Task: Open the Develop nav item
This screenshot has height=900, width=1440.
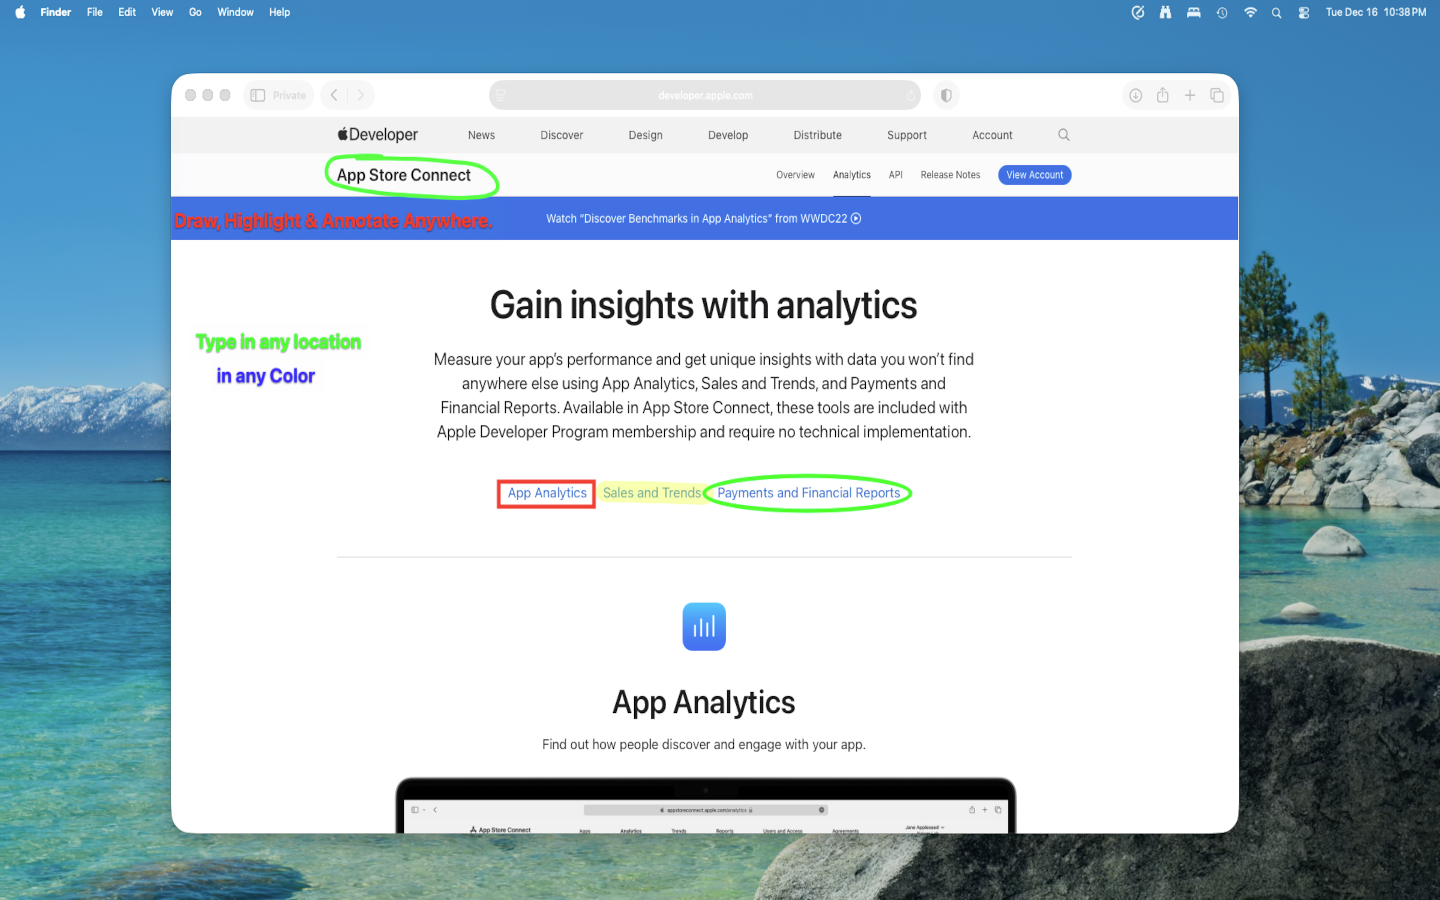Action: point(728,135)
